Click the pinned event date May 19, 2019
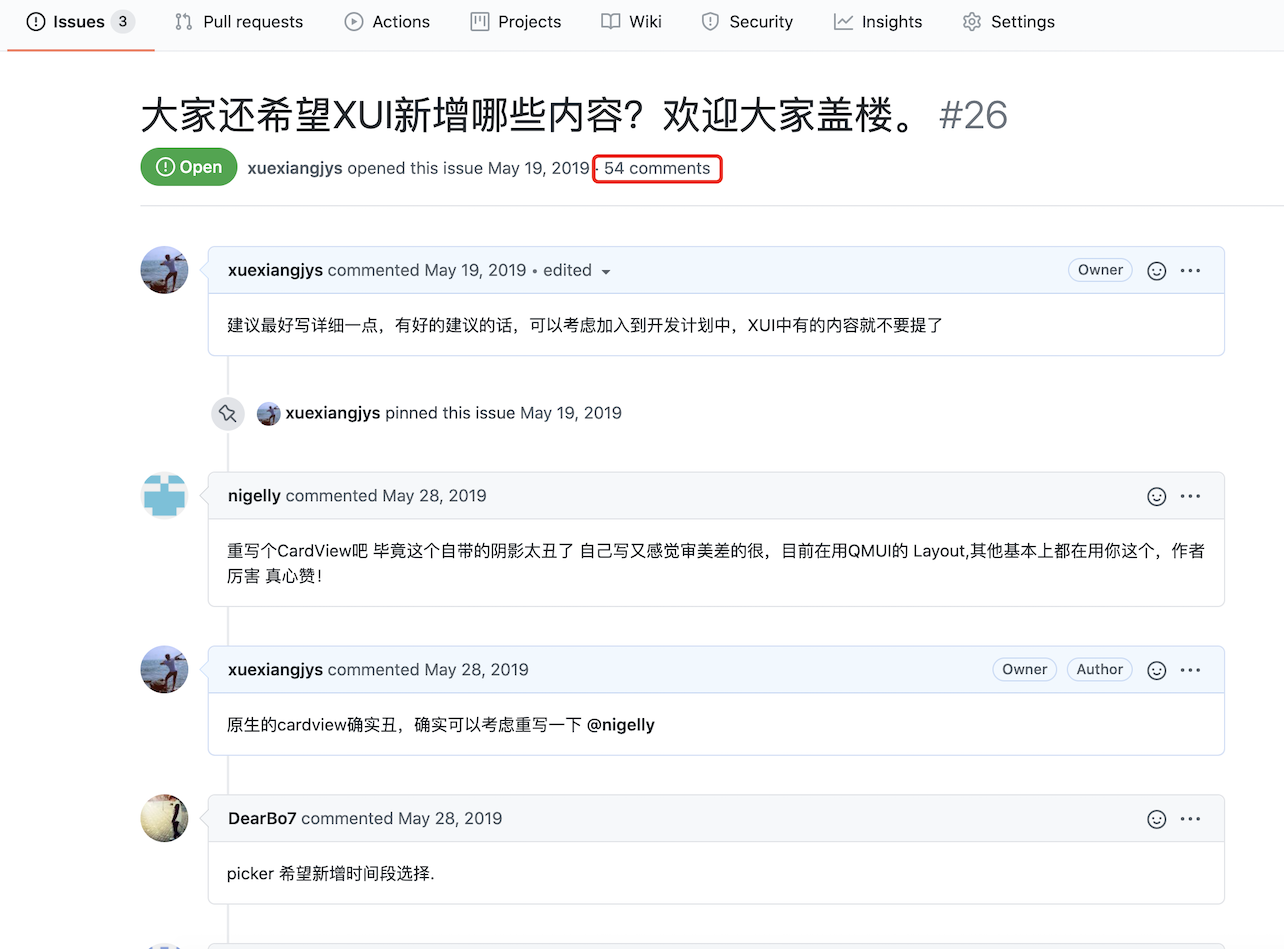 [x=571, y=413]
